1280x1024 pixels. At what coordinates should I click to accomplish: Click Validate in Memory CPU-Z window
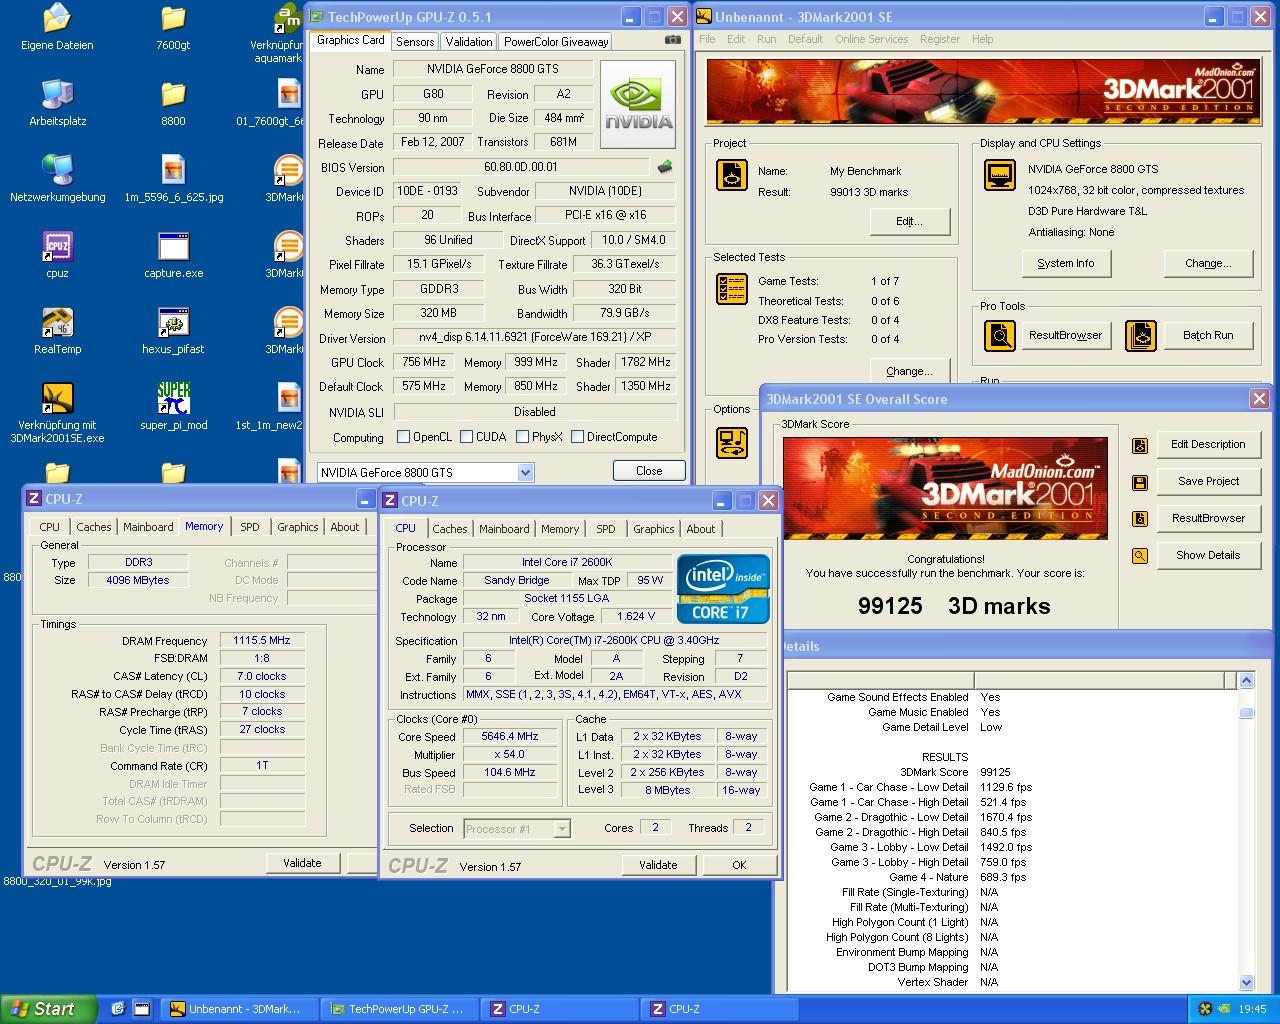coord(302,863)
